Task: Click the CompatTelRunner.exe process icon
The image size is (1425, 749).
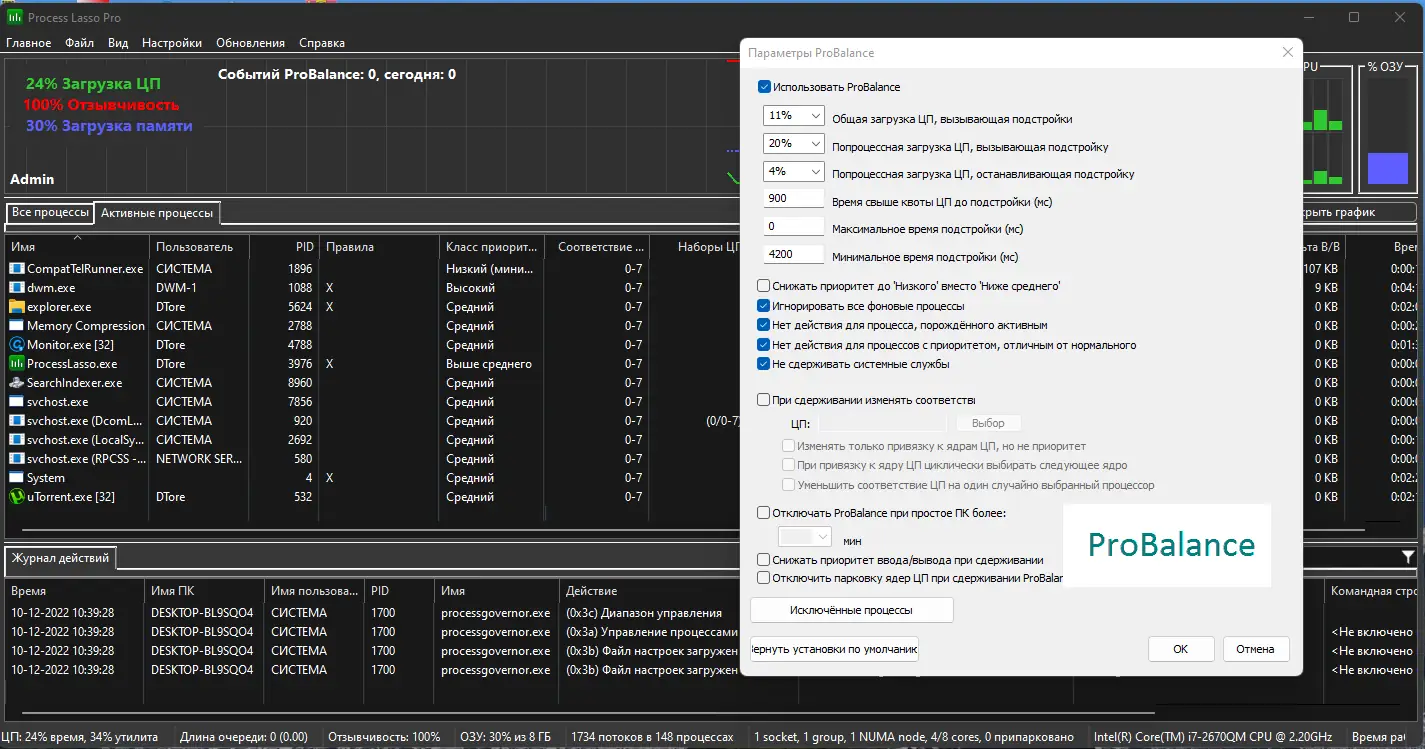Action: point(17,269)
